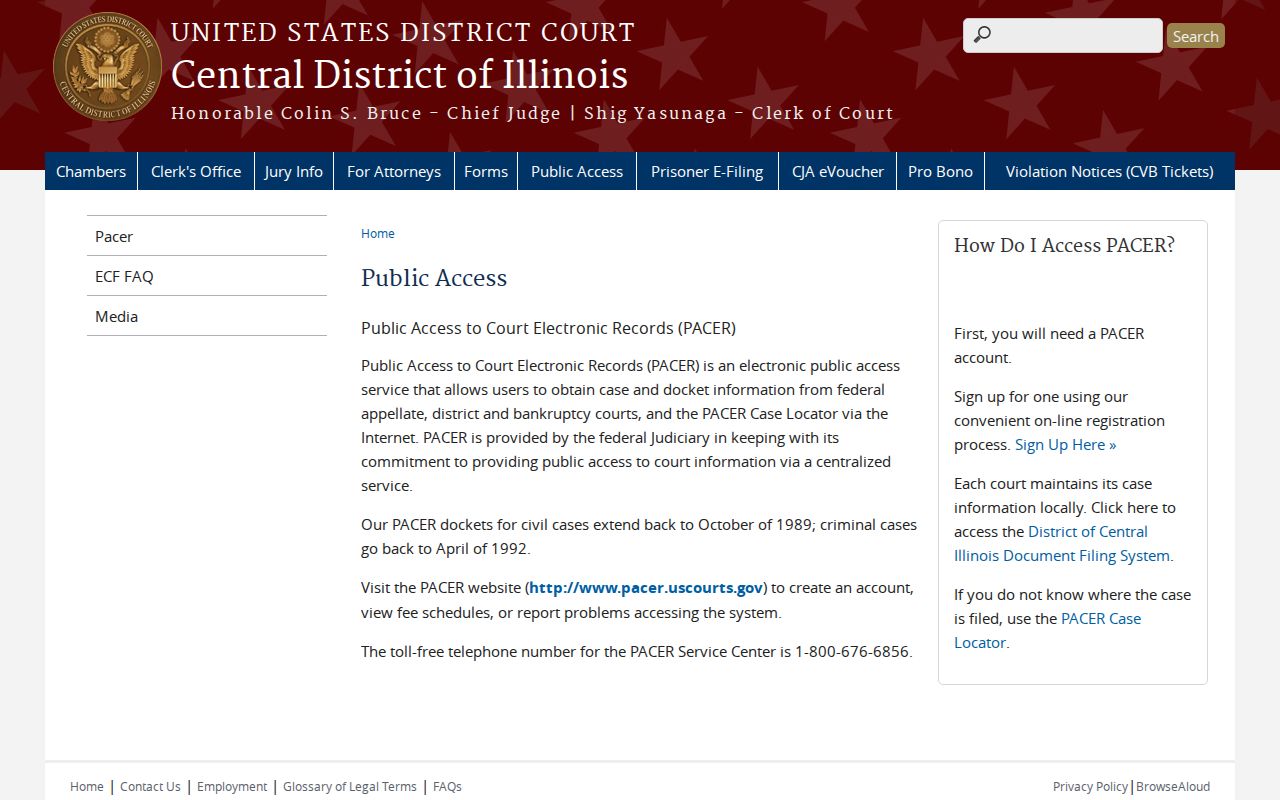Open the Forms menu
Image resolution: width=1280 pixels, height=800 pixels.
tap(486, 171)
